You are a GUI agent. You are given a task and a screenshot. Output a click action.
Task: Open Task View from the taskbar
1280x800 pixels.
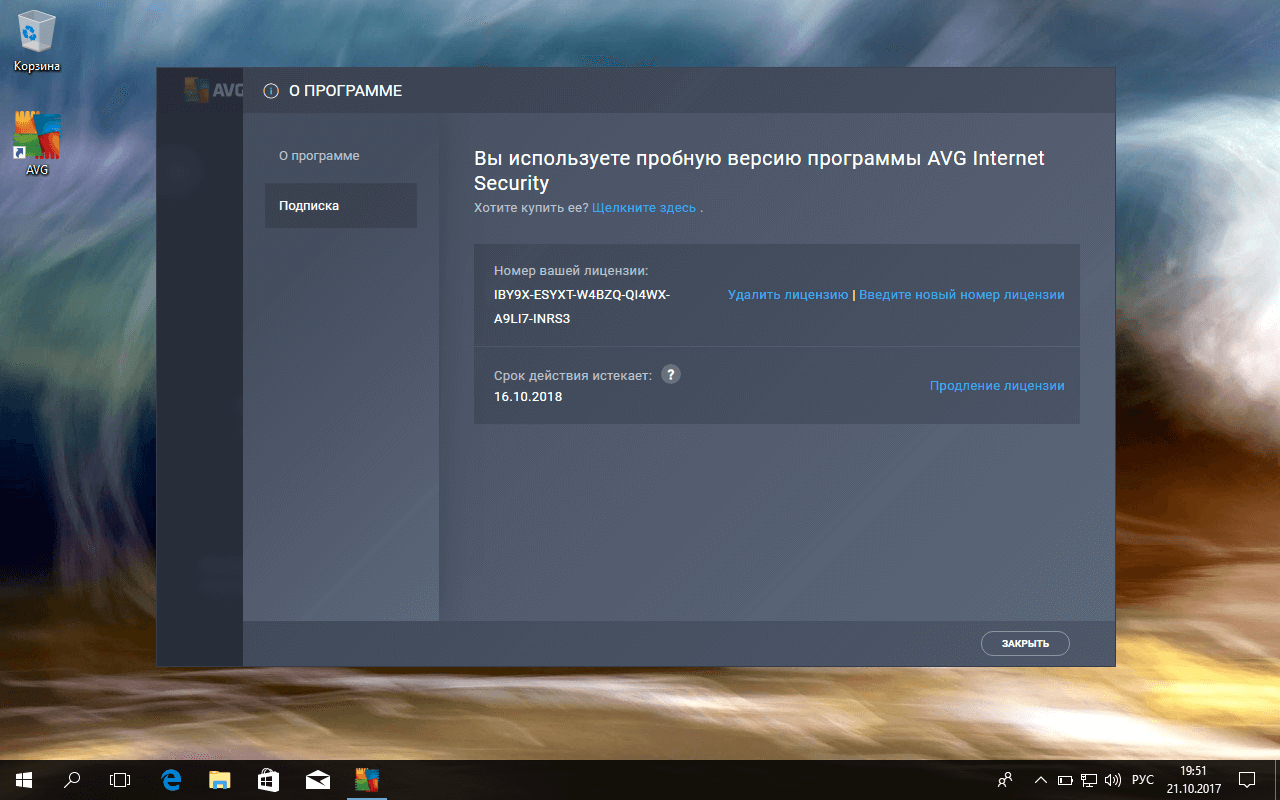click(120, 779)
